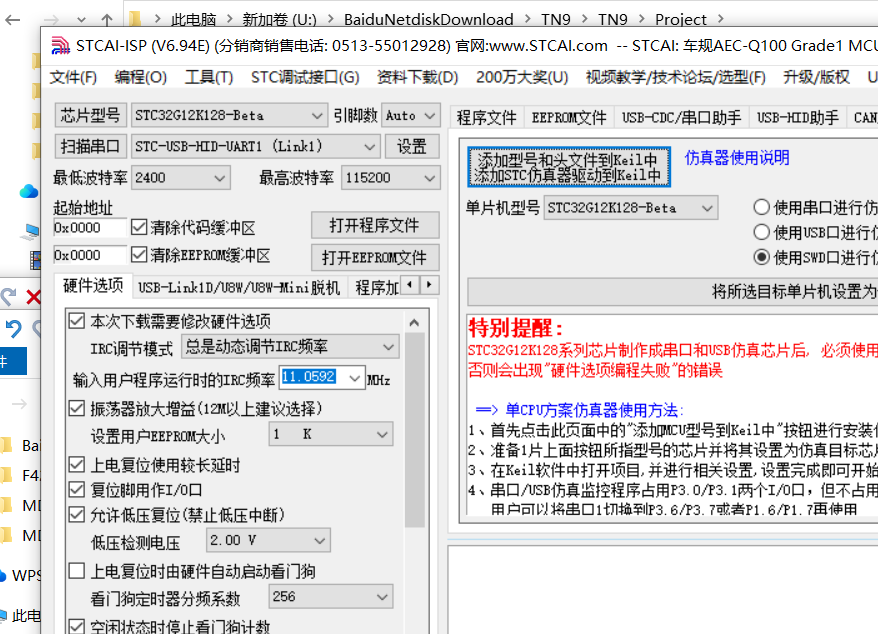Open 视频教学/技术论坛/选型(F) menu
The width and height of the screenshot is (878, 634).
(x=675, y=77)
